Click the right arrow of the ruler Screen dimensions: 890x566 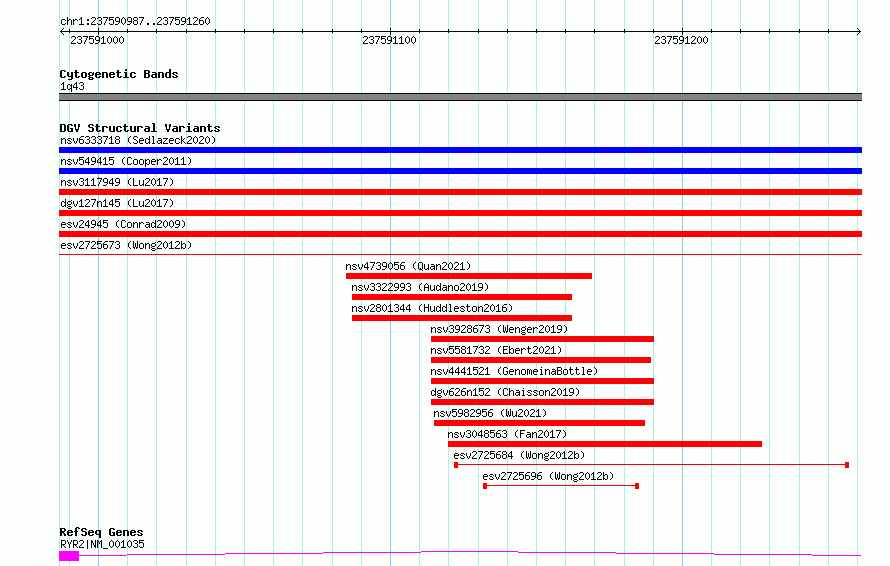858,31
